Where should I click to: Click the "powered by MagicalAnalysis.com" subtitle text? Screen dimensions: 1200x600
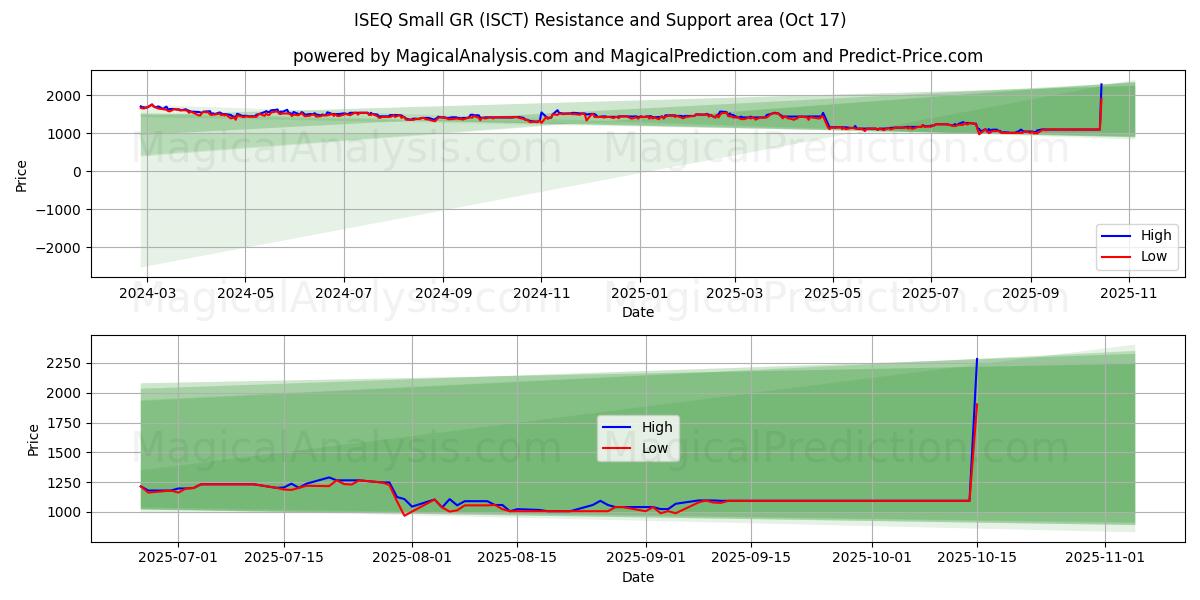coord(637,56)
